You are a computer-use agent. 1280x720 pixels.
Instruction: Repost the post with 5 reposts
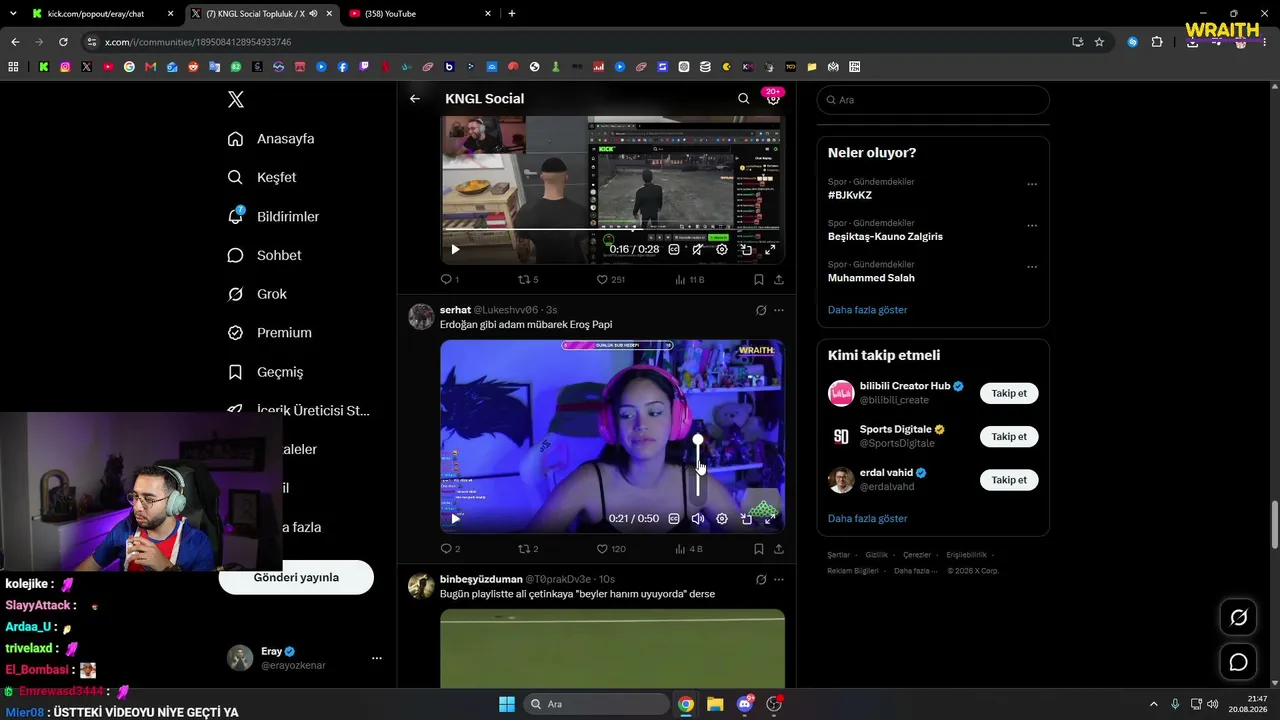(x=528, y=280)
